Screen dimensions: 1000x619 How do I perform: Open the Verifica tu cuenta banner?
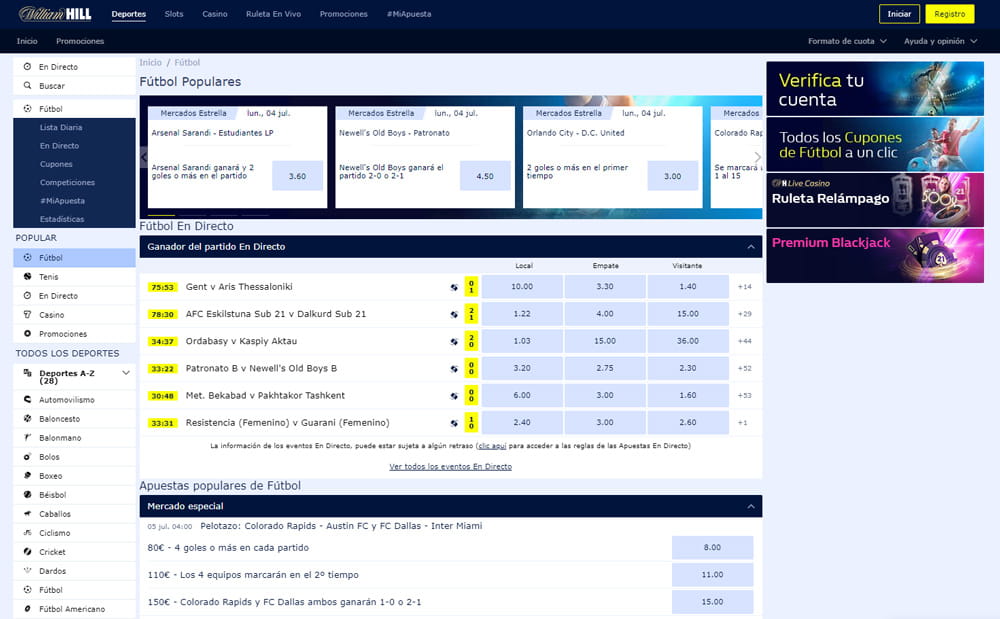(x=875, y=89)
